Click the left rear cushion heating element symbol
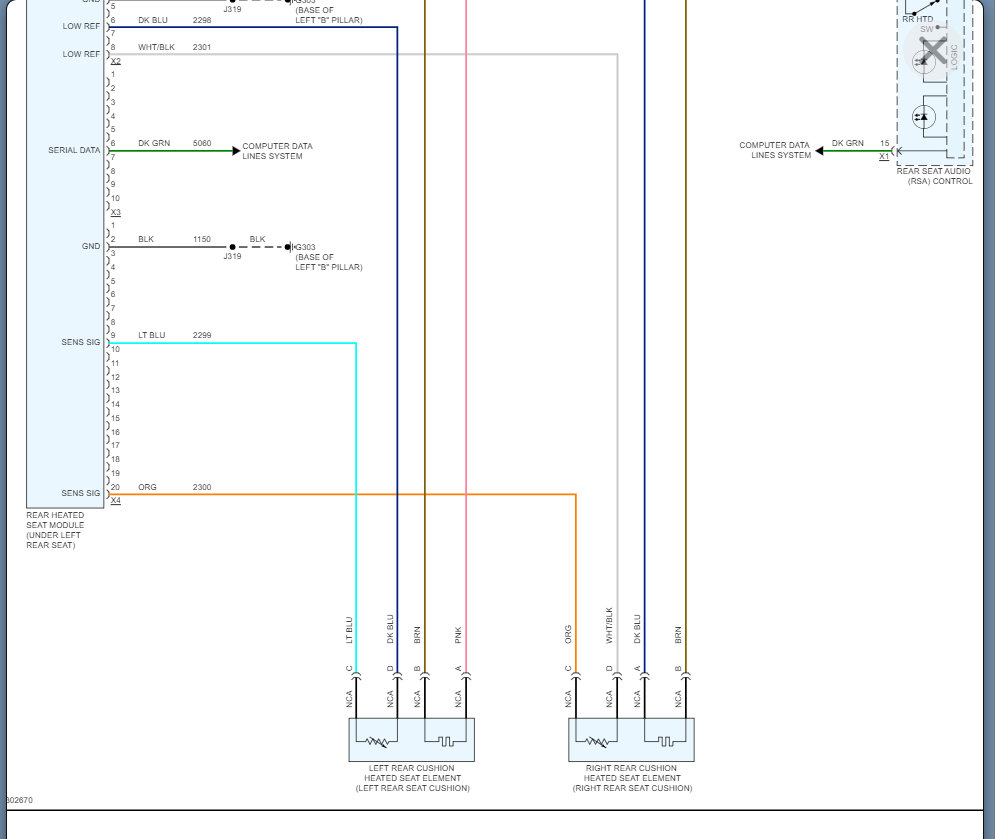The width and height of the screenshot is (995, 839). tap(447, 741)
